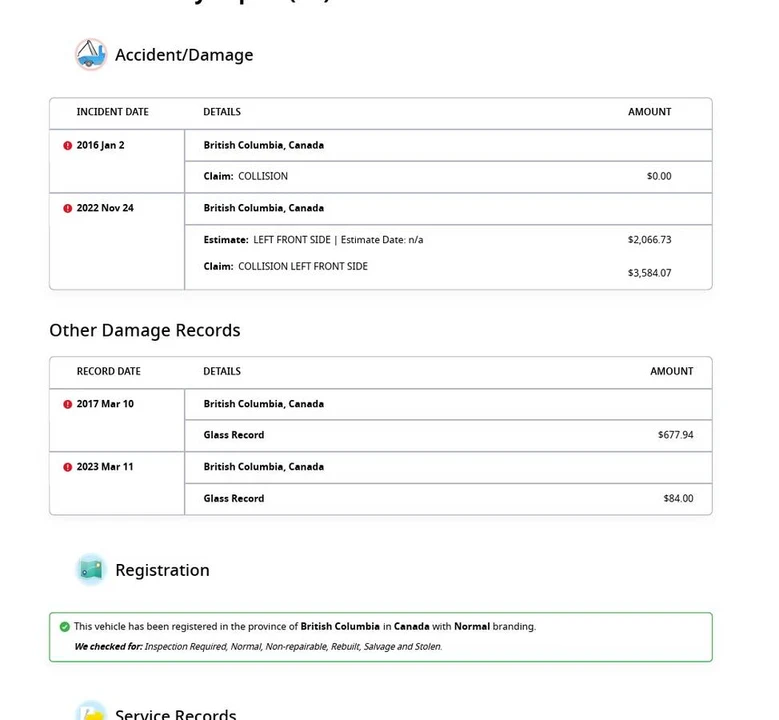Image resolution: width=779 pixels, height=720 pixels.
Task: Click AMOUNT header in Accident/Damage table
Action: pos(649,112)
